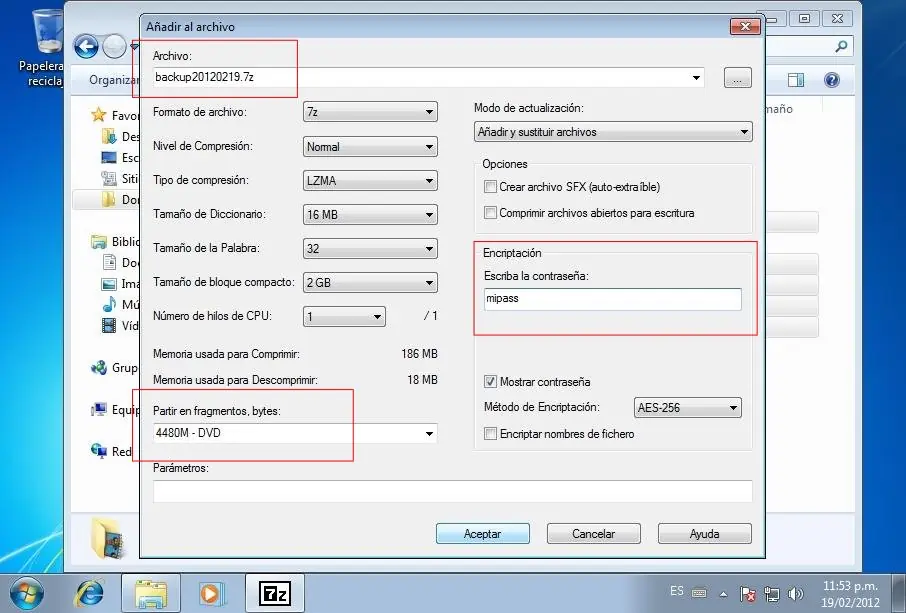Open the Windows Start menu orb
Image resolution: width=906 pixels, height=613 pixels.
(27, 594)
